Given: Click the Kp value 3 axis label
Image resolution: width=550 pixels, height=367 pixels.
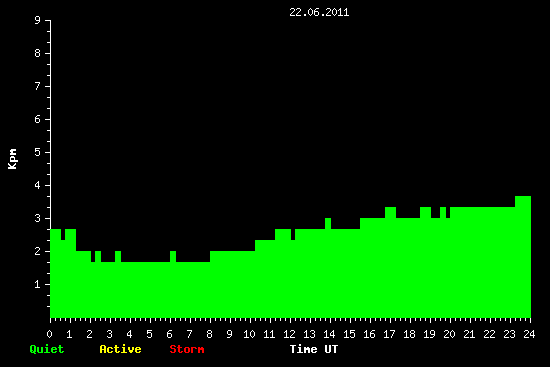Looking at the screenshot, I should coord(38,218).
